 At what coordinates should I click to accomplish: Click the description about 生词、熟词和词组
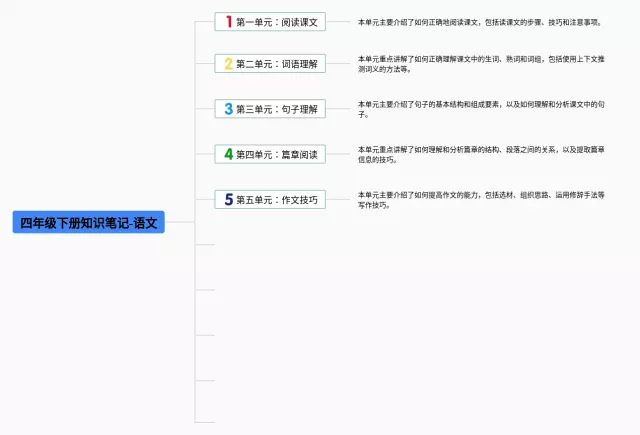coord(480,64)
